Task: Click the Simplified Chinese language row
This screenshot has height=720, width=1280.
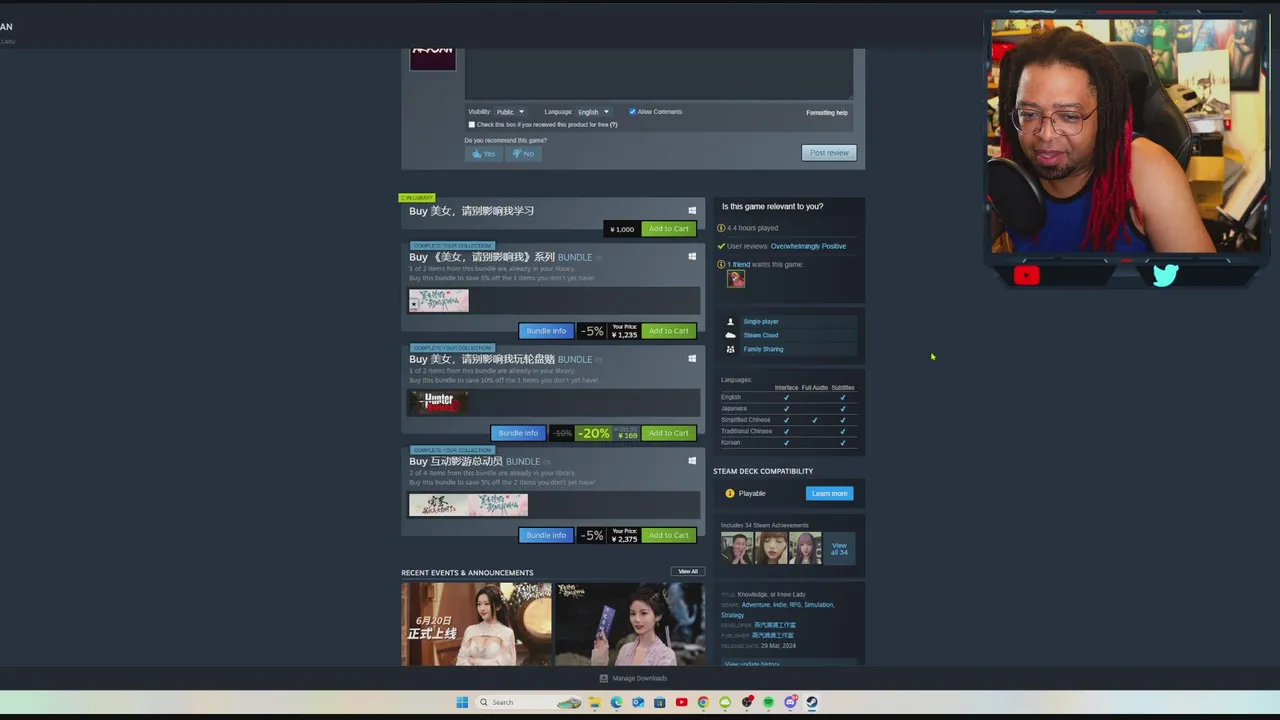Action: [x=788, y=420]
